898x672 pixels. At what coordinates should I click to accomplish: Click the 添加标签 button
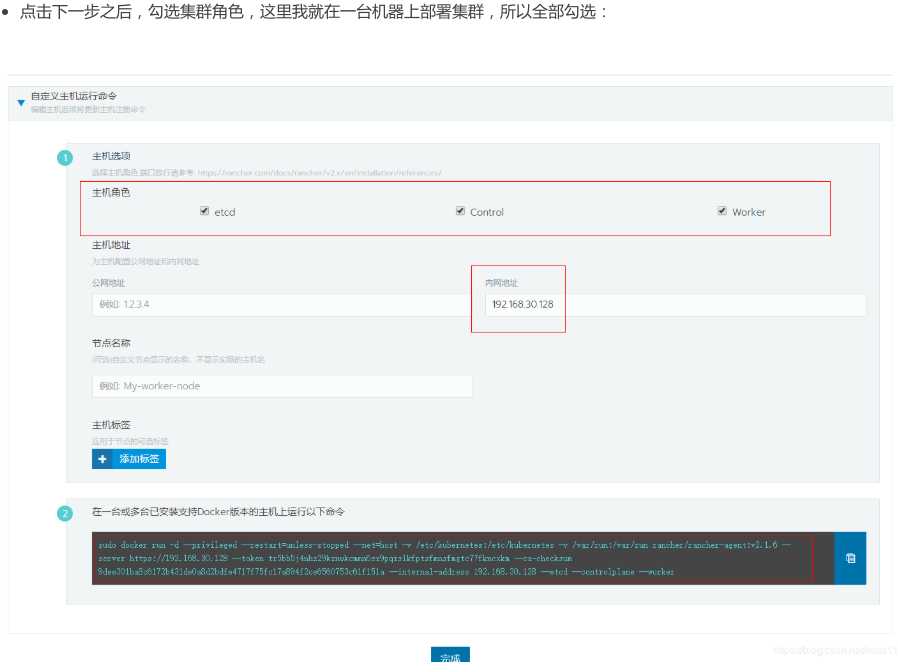129,459
